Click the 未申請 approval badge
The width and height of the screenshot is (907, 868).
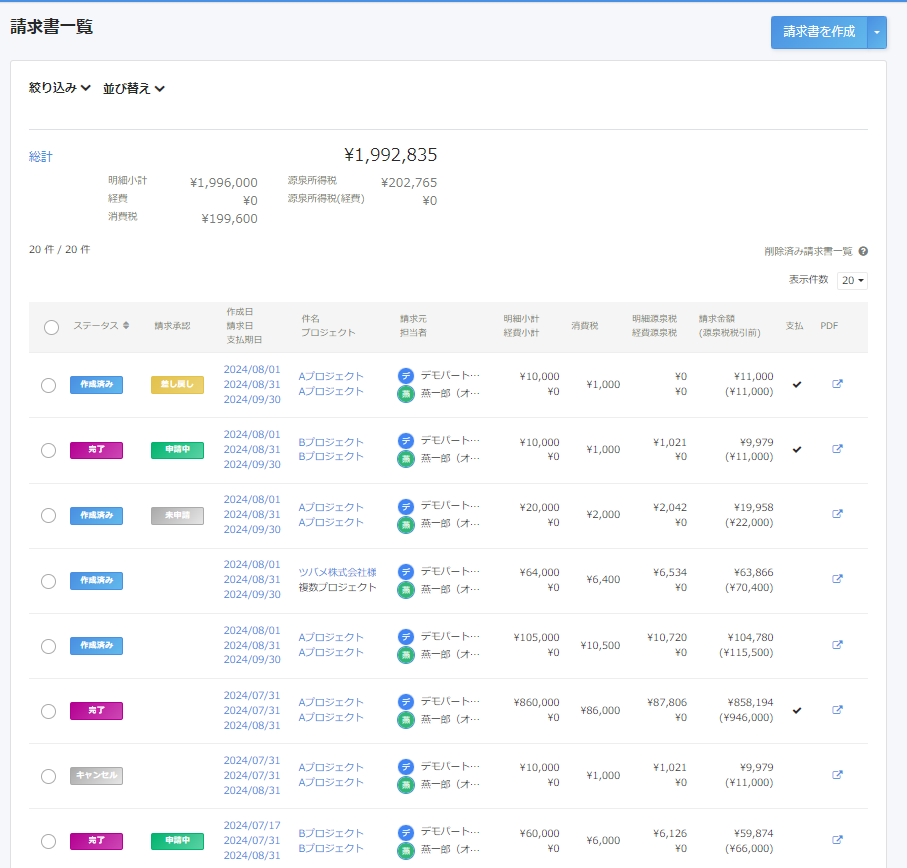(x=178, y=515)
